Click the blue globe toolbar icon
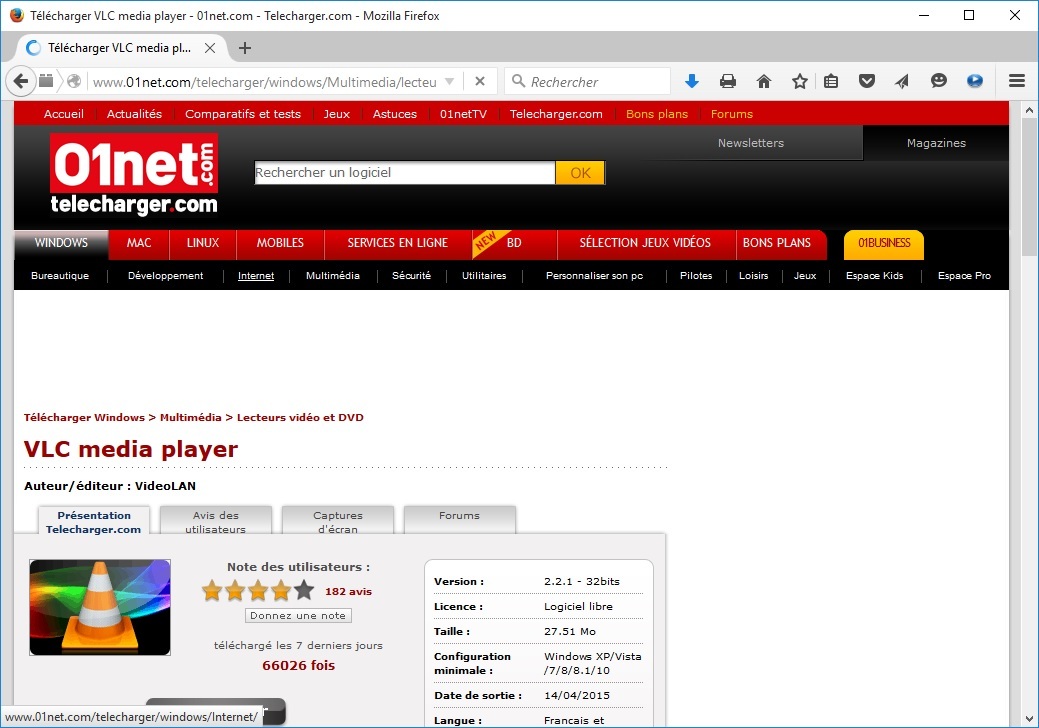This screenshot has height=728, width=1039. pos(975,81)
